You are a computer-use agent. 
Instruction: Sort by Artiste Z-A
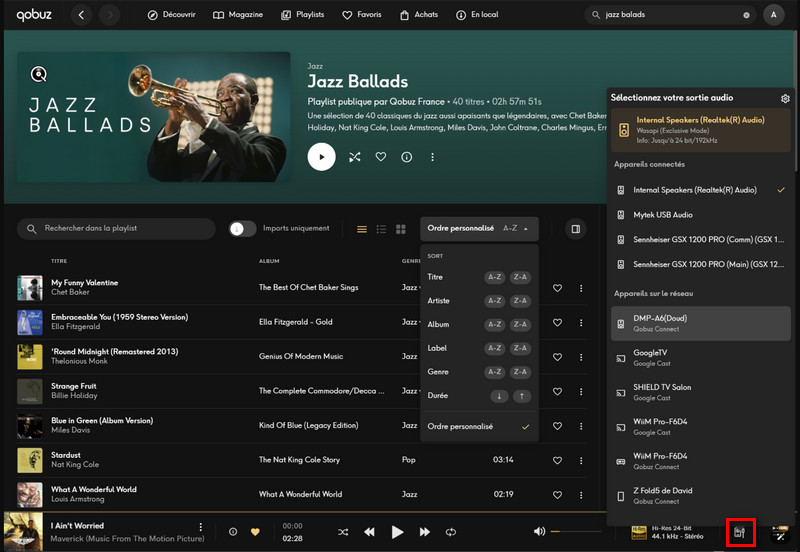520,300
